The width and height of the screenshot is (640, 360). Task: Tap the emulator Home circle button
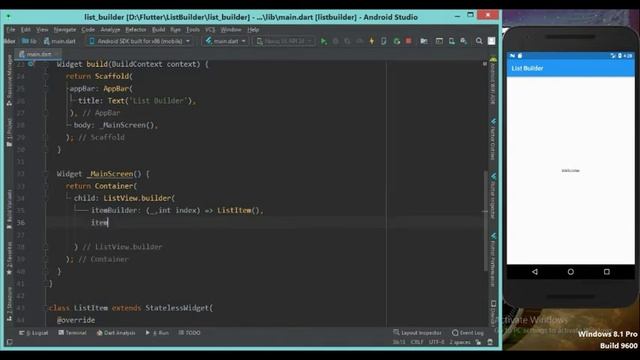tap(571, 272)
